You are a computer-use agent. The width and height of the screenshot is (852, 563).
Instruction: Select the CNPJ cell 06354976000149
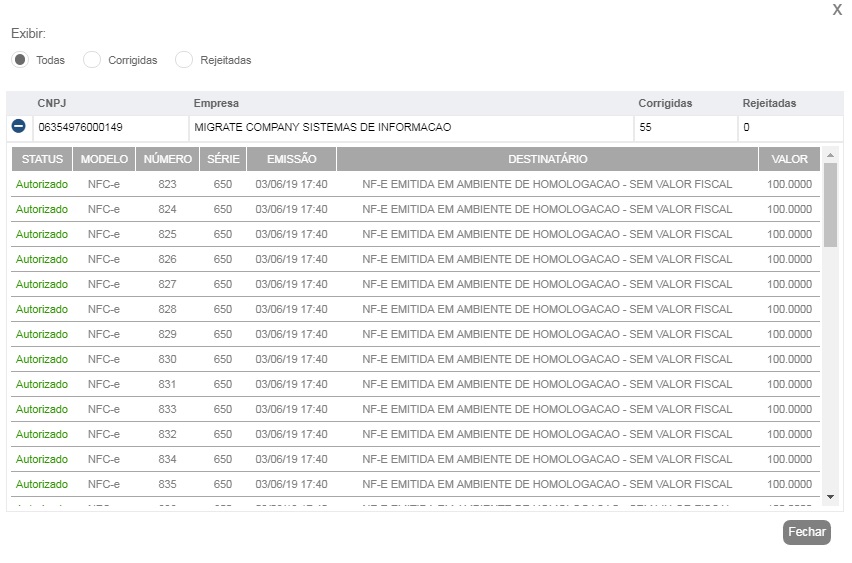(80, 128)
